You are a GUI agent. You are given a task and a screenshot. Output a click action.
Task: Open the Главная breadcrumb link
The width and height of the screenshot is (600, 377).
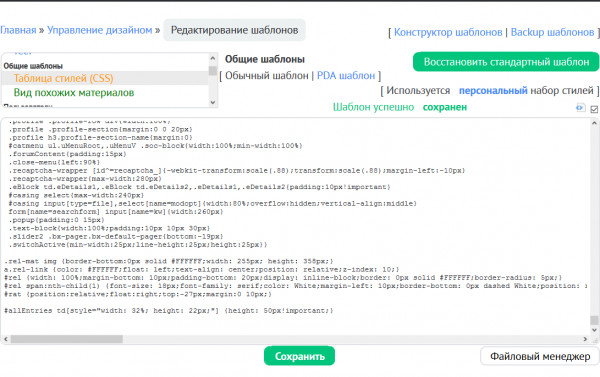[18, 30]
